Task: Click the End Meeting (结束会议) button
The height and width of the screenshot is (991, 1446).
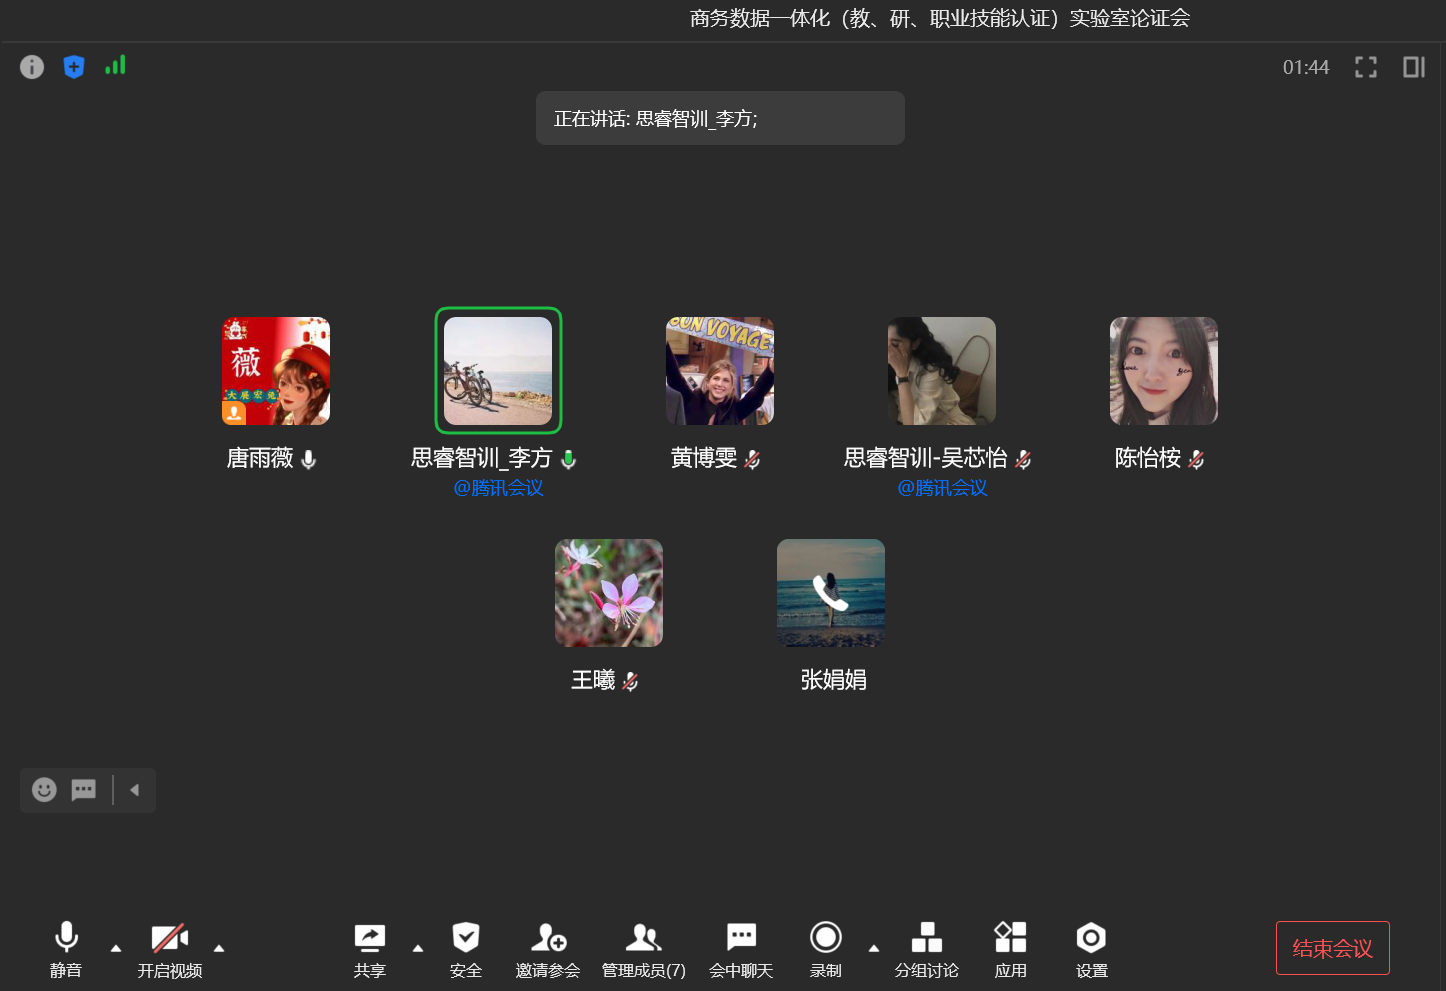Action: click(x=1332, y=948)
